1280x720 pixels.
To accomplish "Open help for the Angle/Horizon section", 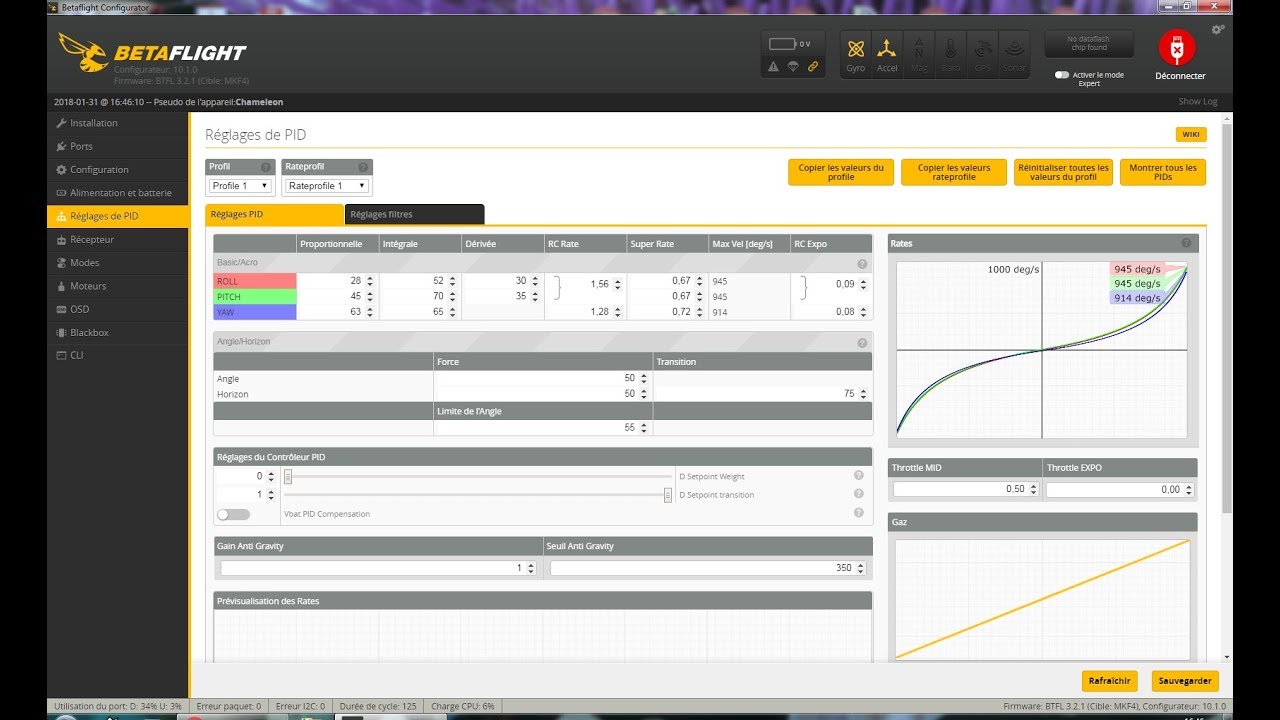I will coord(862,342).
